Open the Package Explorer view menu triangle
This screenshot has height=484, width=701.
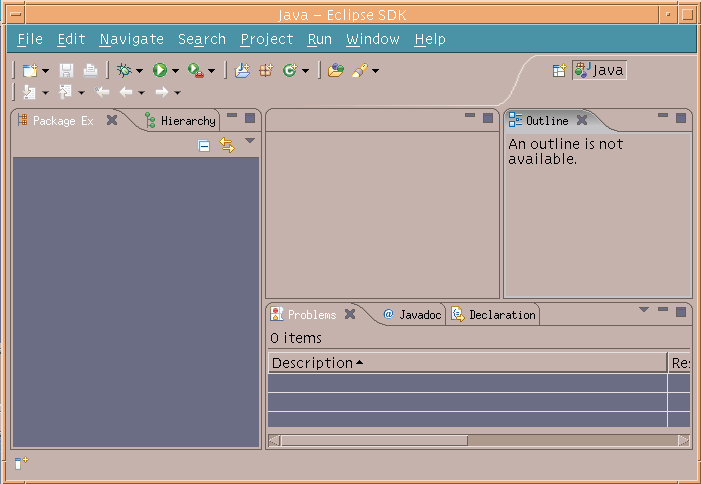(x=250, y=141)
